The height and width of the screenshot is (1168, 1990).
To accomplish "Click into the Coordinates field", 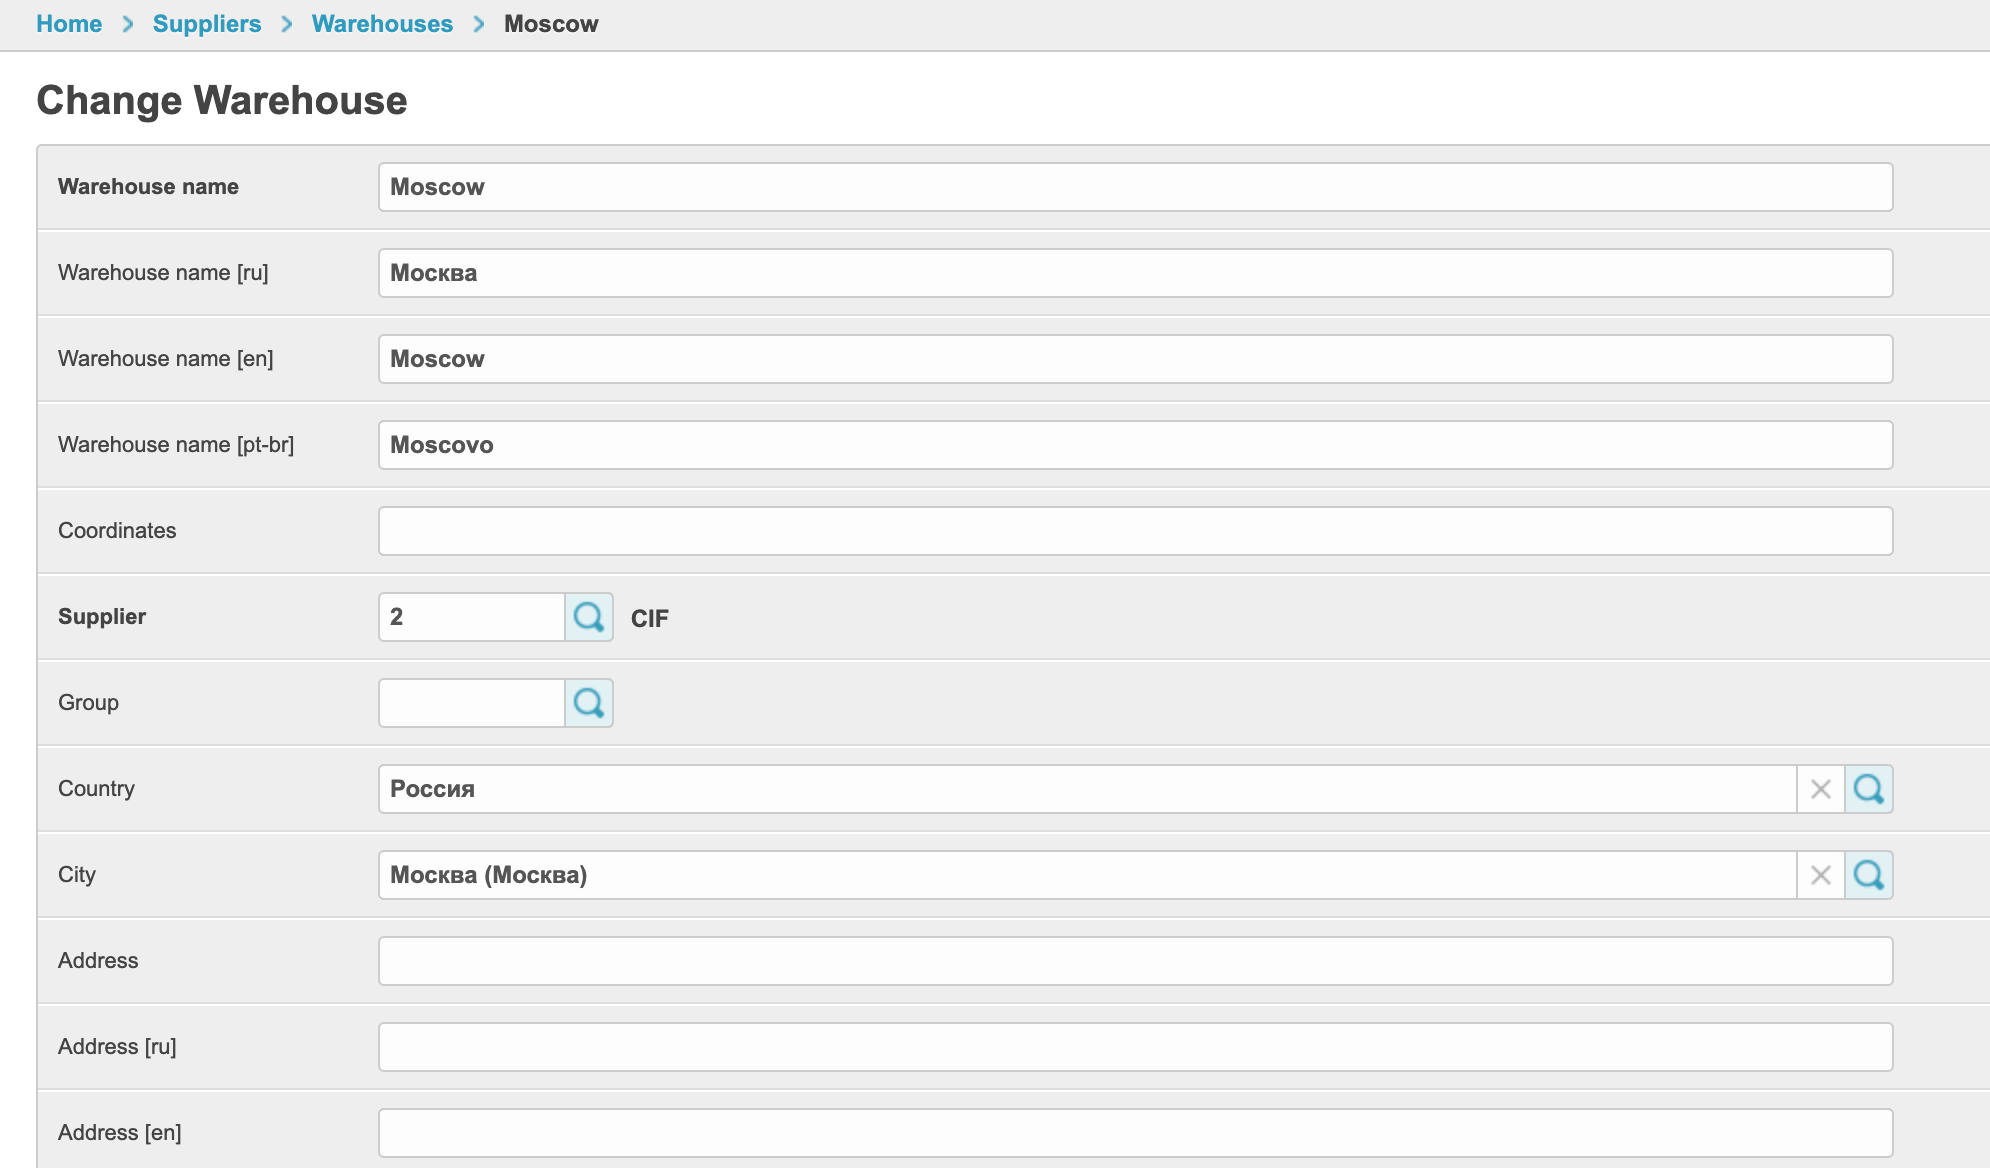I will pyautogui.click(x=1135, y=531).
